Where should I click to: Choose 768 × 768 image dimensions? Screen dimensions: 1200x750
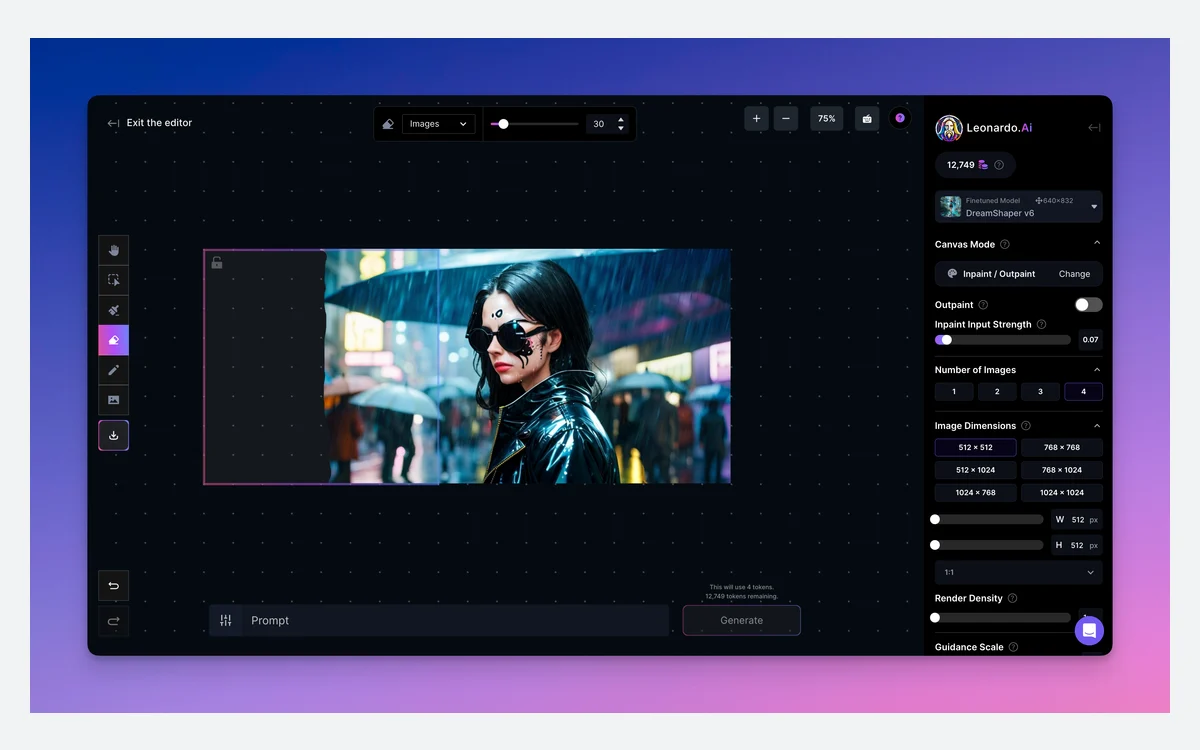coord(1062,448)
